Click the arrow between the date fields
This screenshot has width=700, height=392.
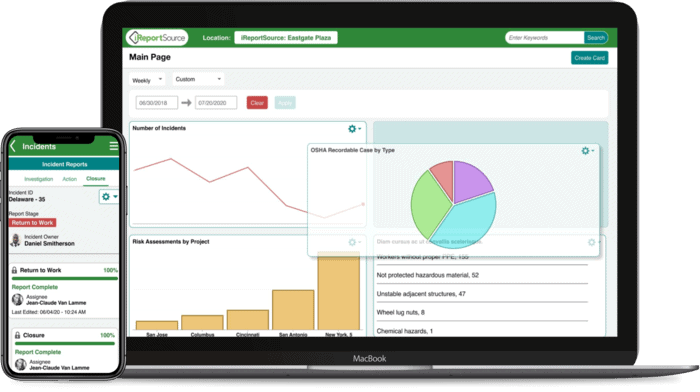(x=187, y=103)
